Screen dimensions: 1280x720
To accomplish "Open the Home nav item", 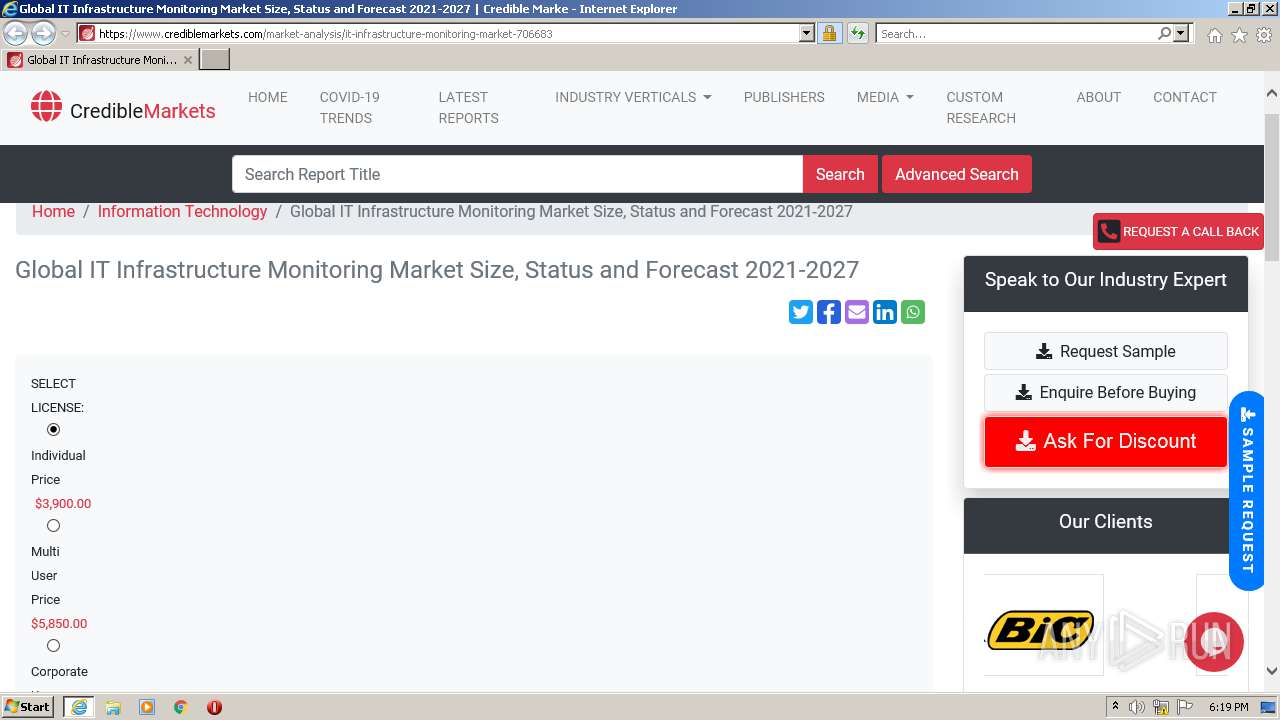I will tap(268, 97).
